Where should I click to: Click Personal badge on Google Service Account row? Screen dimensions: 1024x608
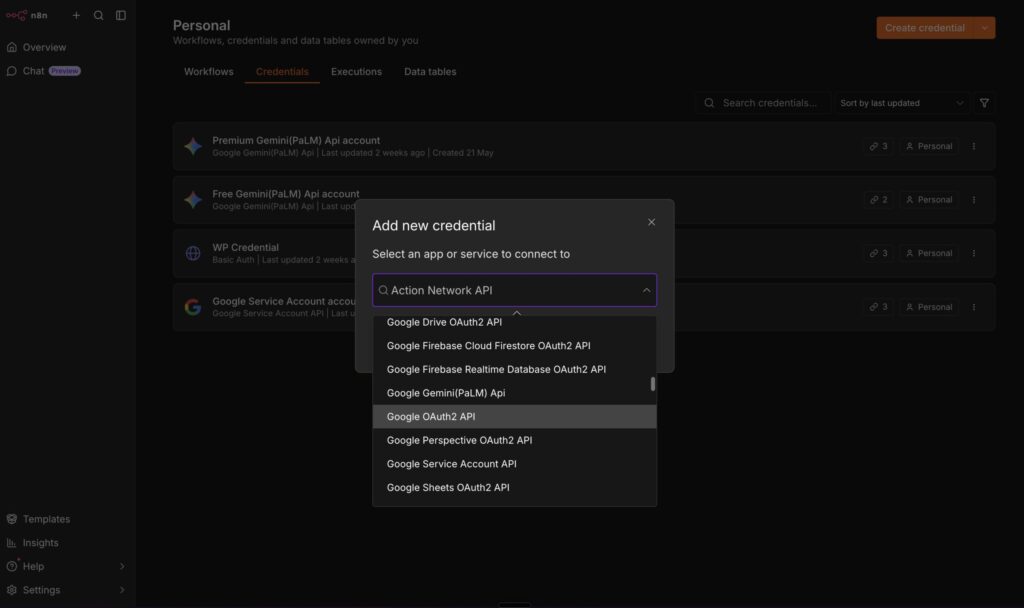929,307
